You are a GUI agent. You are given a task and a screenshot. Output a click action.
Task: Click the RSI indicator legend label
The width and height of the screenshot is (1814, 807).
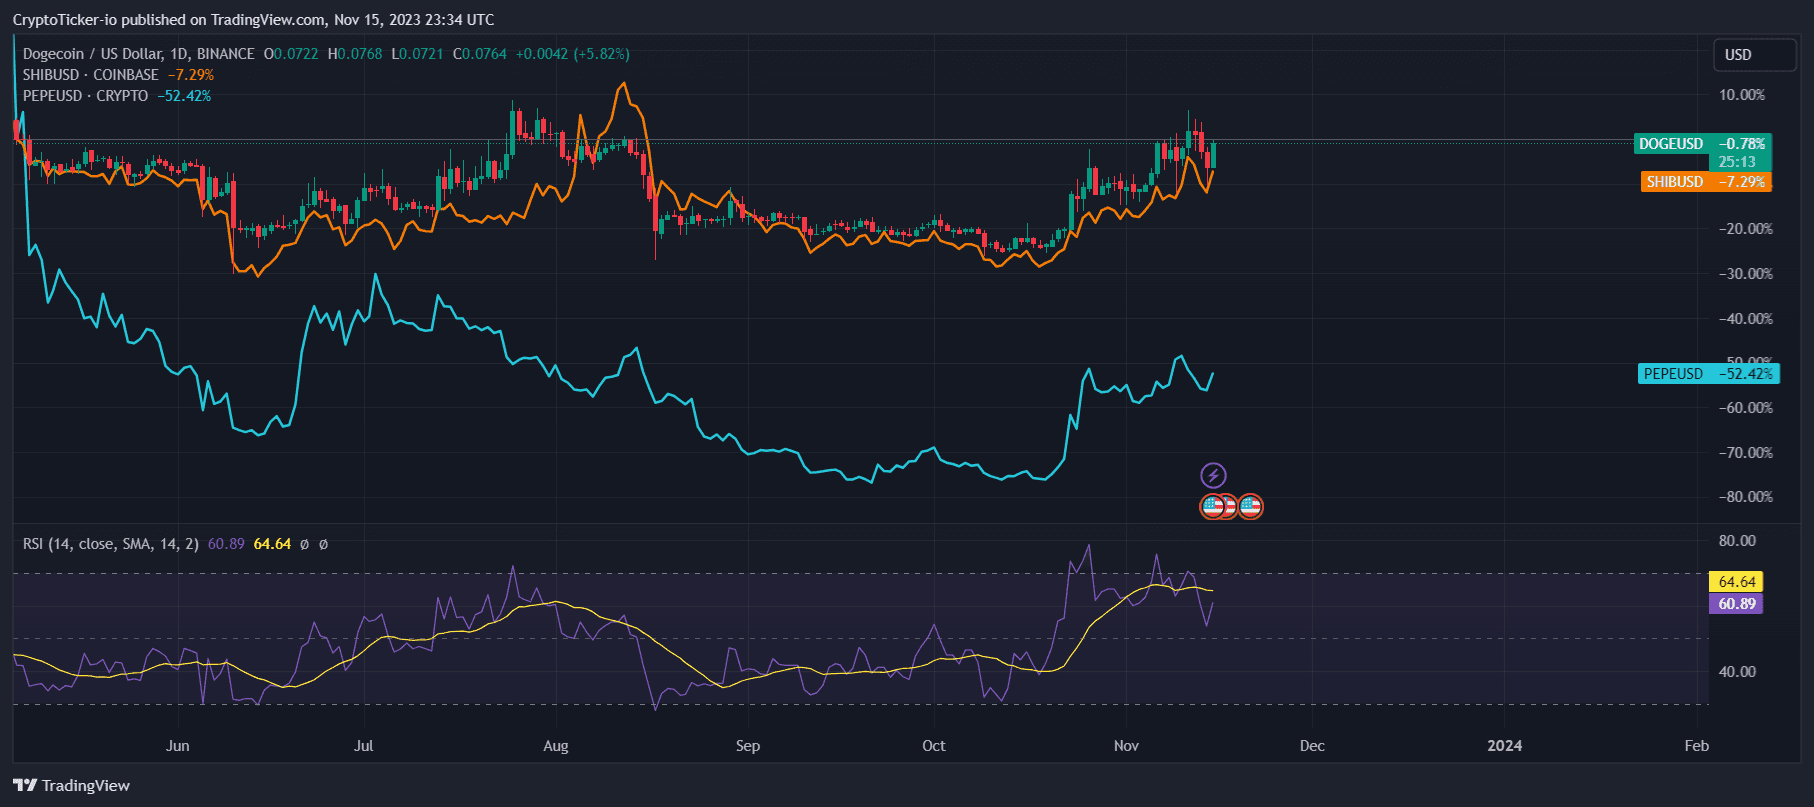coord(110,544)
